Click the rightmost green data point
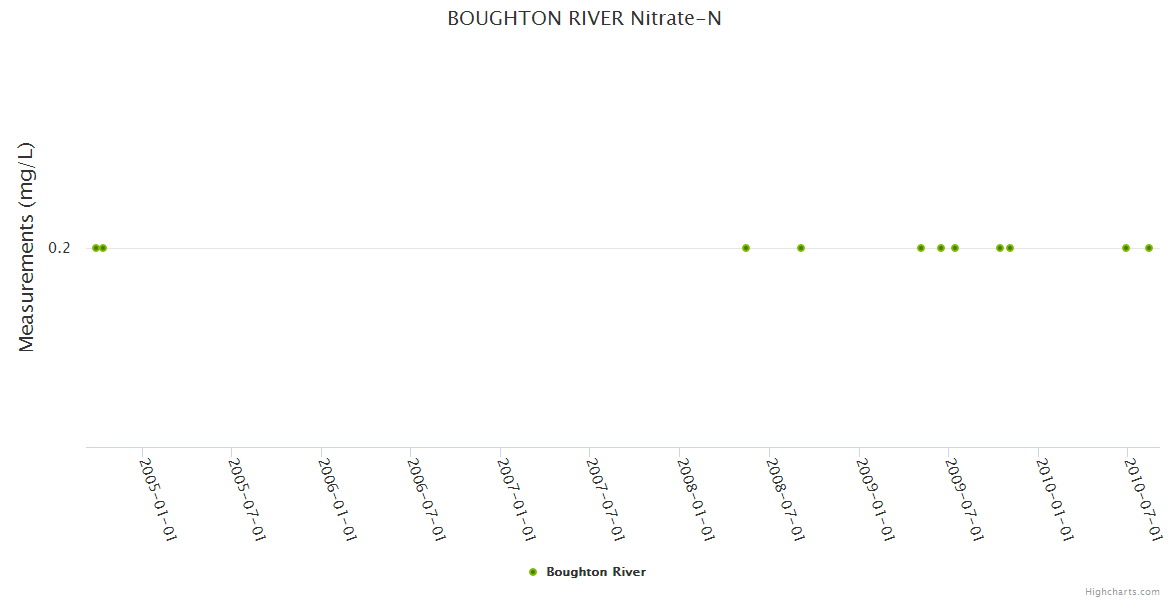1170x600 pixels. 1149,248
